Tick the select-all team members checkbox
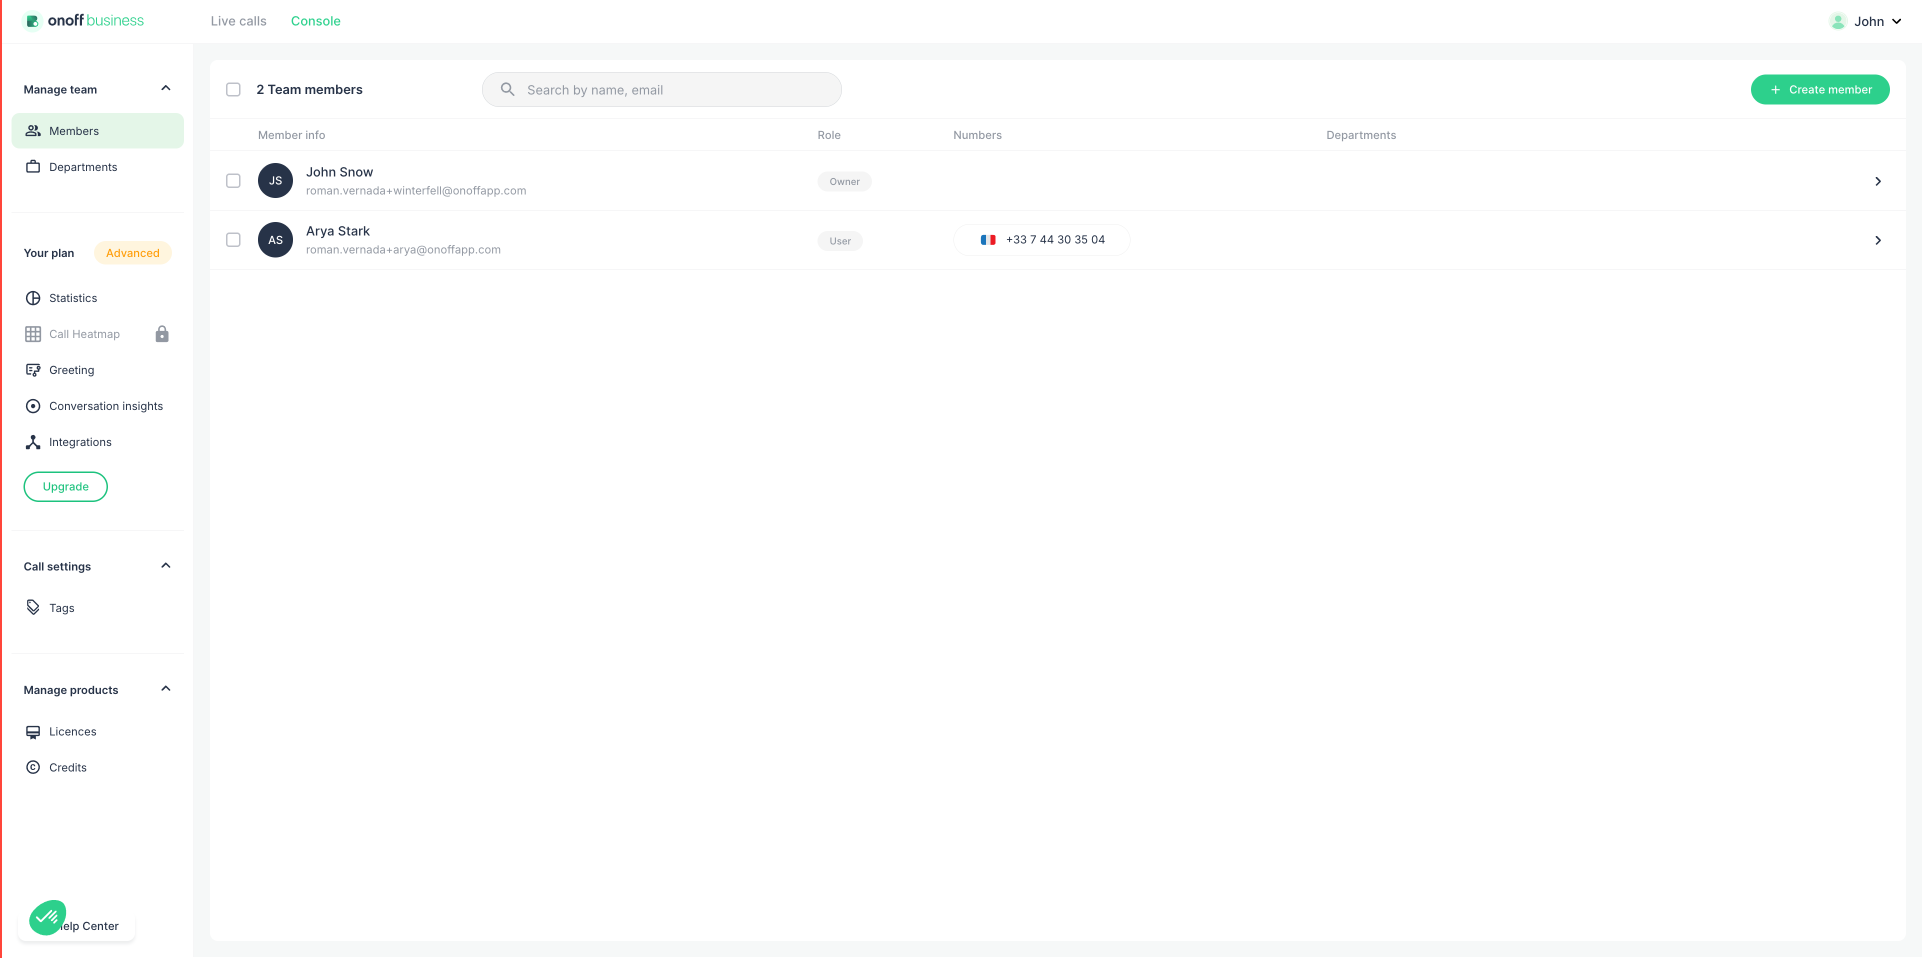The width and height of the screenshot is (1922, 958). [x=233, y=90]
